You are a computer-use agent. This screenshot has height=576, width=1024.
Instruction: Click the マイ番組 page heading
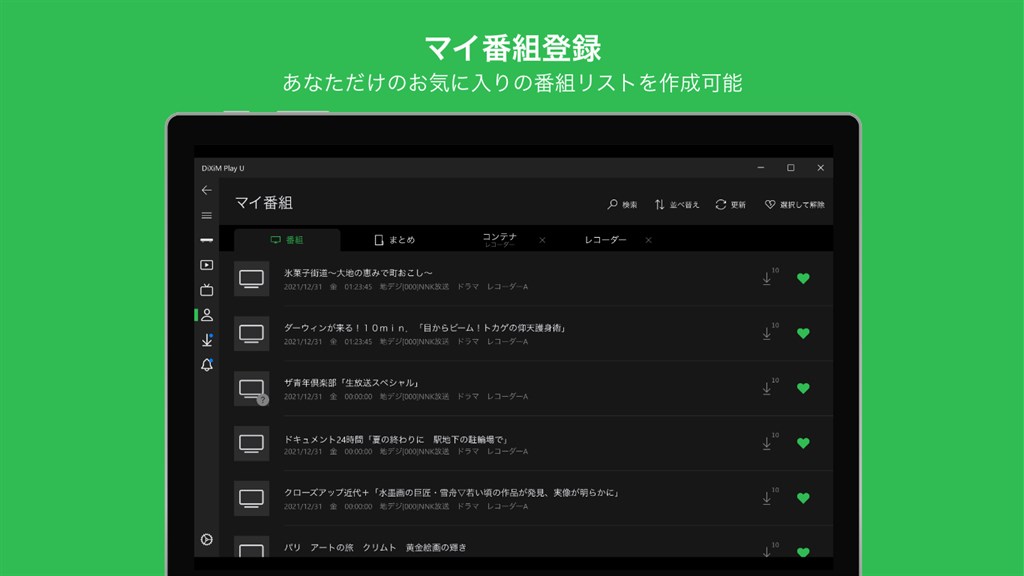tap(264, 203)
